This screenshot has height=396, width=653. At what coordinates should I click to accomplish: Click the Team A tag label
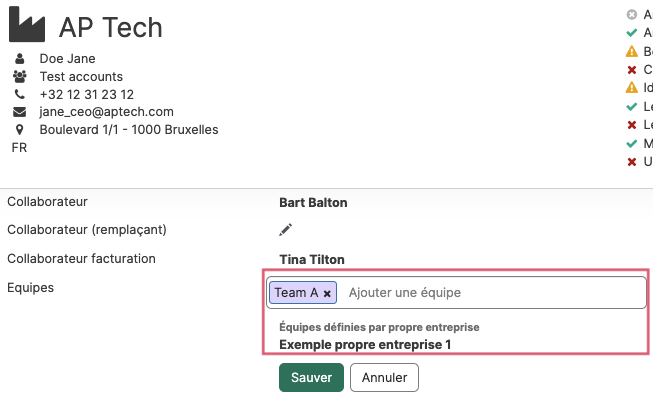pyautogui.click(x=296, y=293)
